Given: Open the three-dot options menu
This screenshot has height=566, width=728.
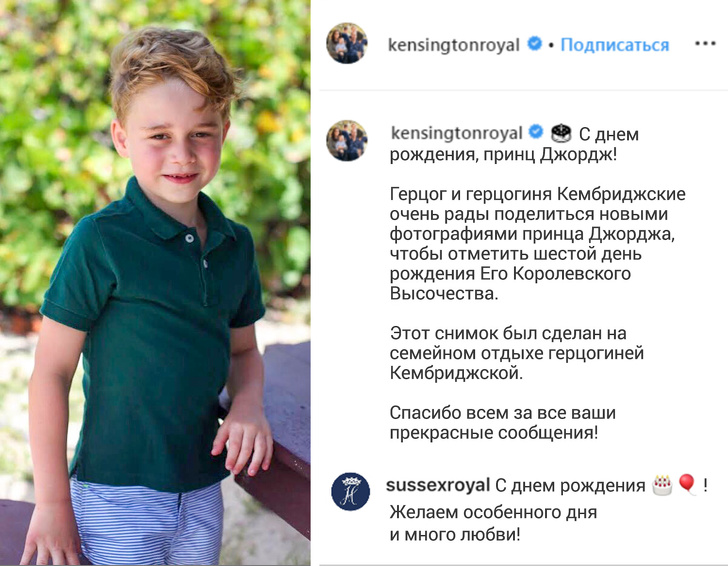Looking at the screenshot, I should pyautogui.click(x=705, y=44).
